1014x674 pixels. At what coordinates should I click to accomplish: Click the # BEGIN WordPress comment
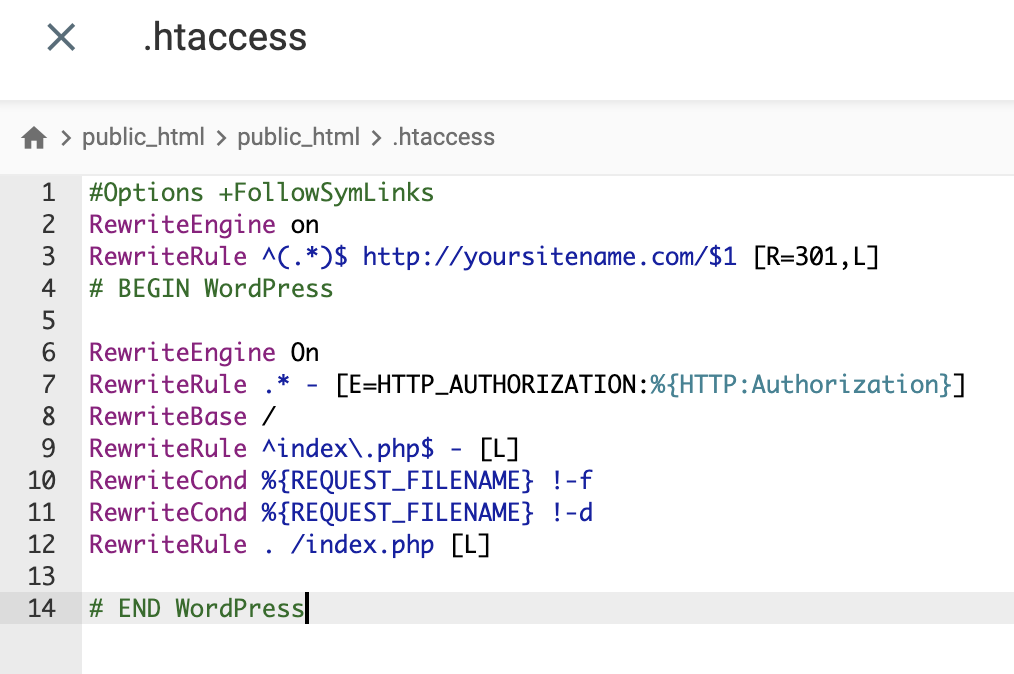(210, 288)
